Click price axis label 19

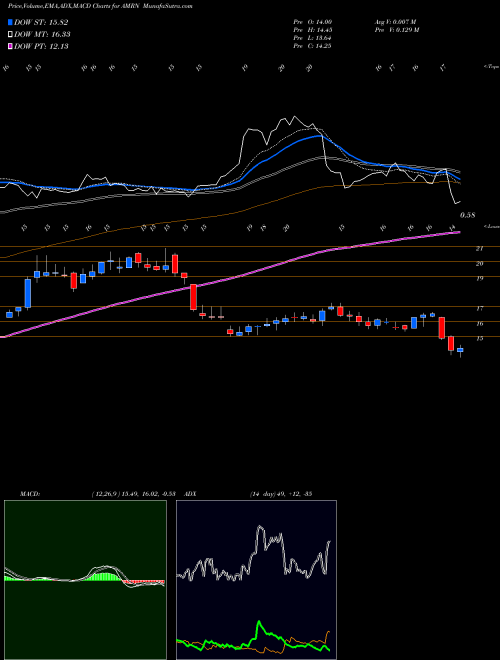[x=479, y=278]
